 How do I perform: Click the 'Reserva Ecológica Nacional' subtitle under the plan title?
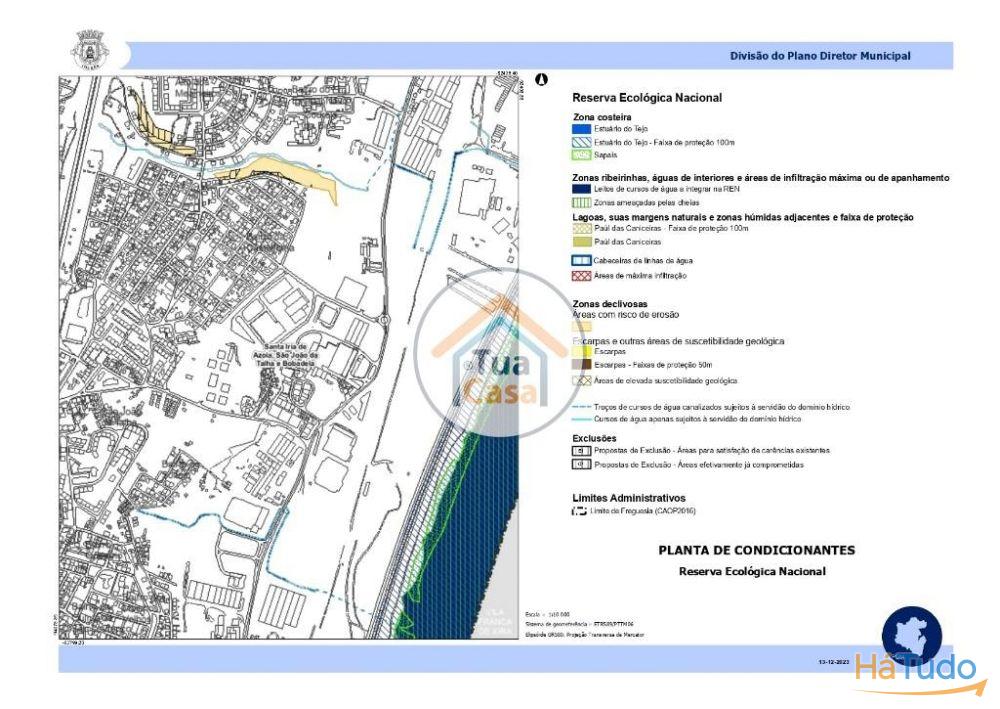pyautogui.click(x=752, y=572)
